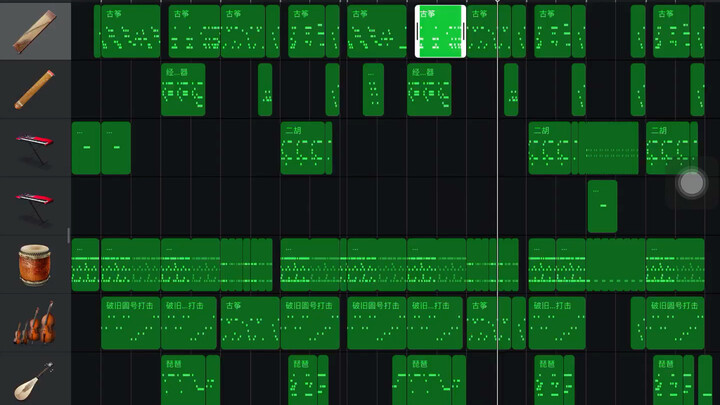
Task: Select the first 二胡 region
Action: coord(303,148)
